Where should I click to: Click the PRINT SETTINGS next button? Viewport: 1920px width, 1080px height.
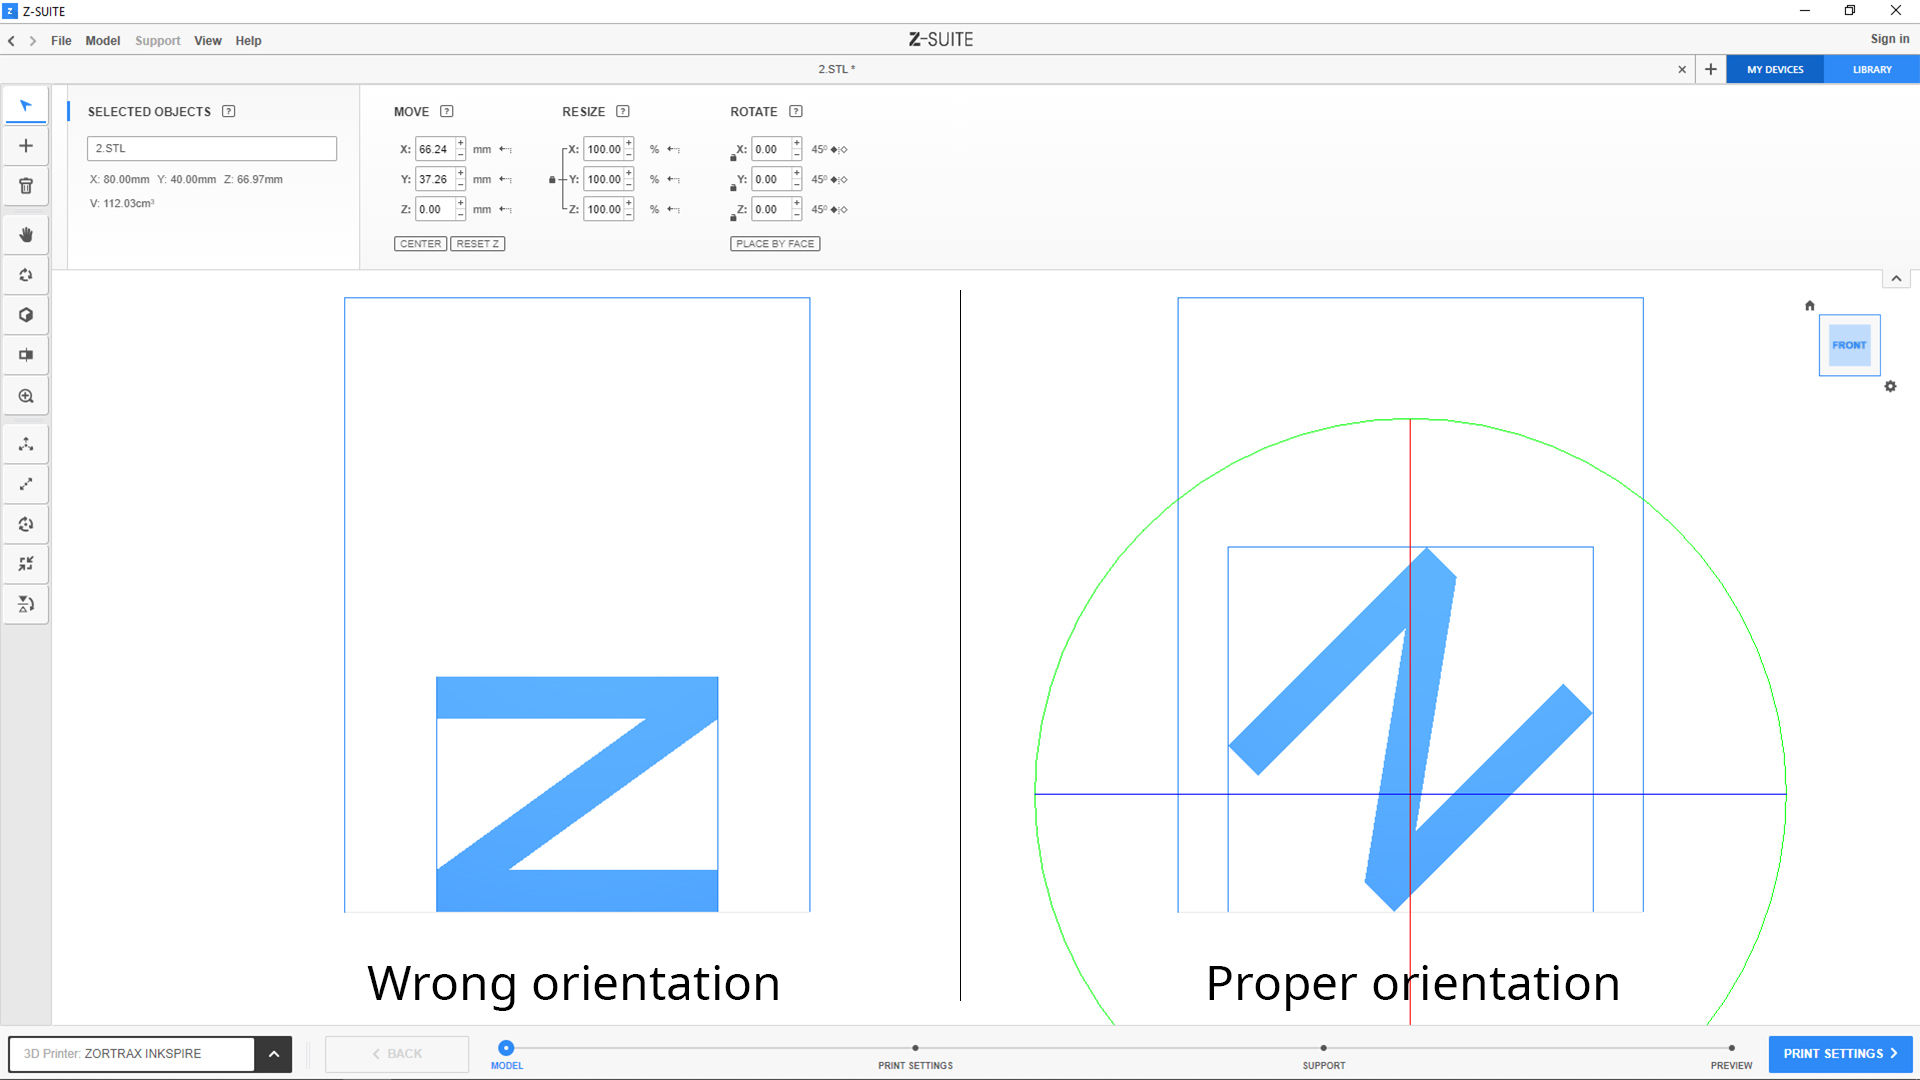pos(1840,1054)
